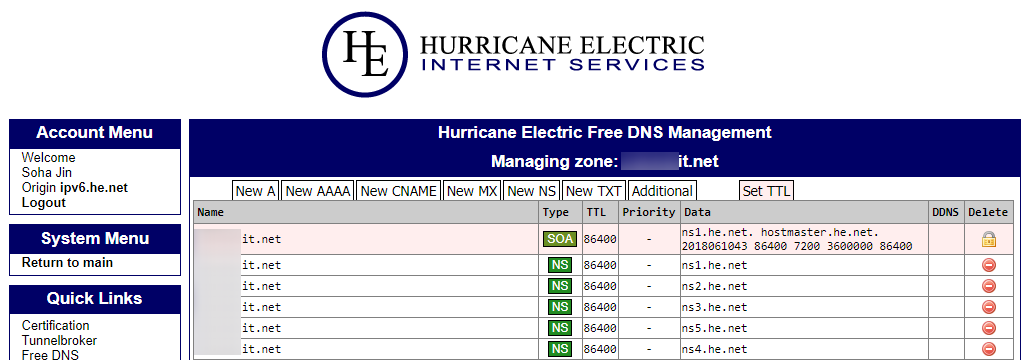Click the Delete column header

[988, 212]
